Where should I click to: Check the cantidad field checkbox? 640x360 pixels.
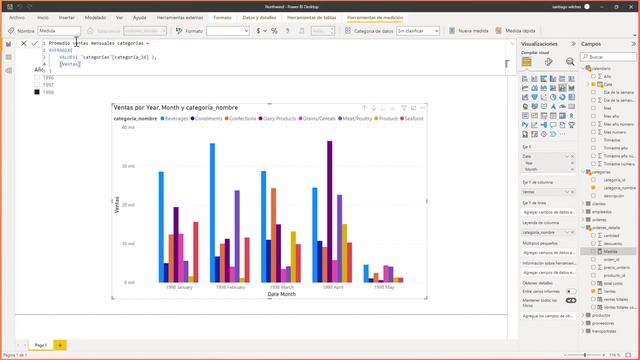point(593,236)
